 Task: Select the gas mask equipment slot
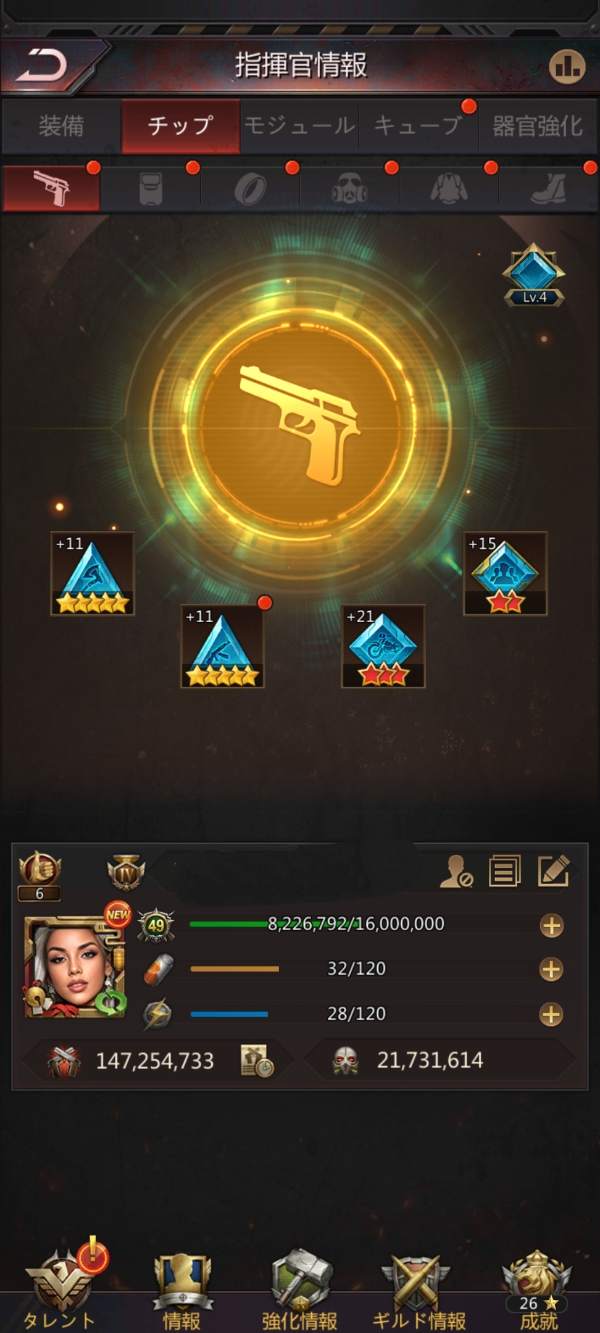click(x=349, y=187)
